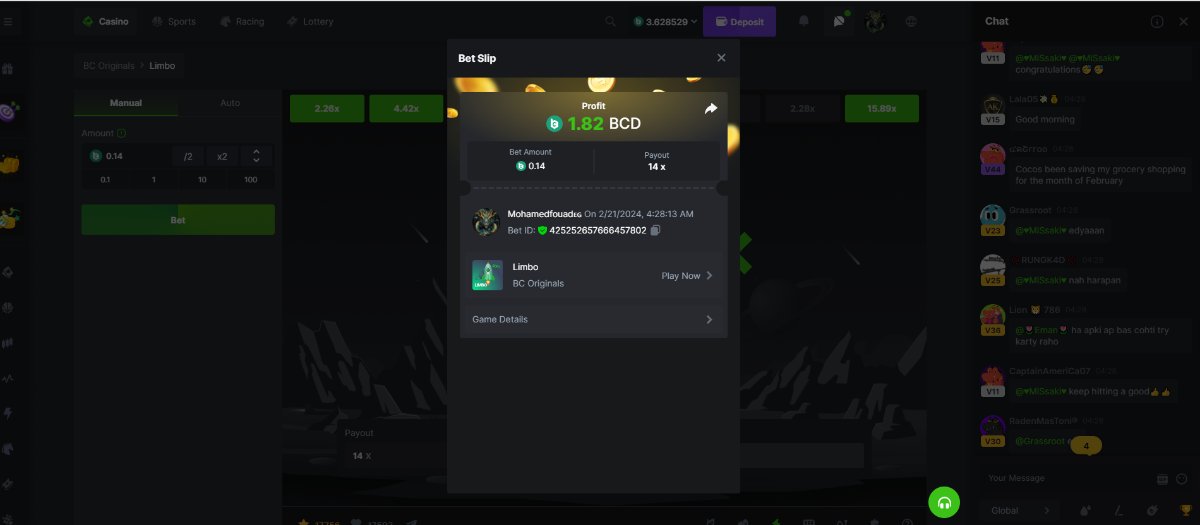The width and height of the screenshot is (1200, 525).
Task: Change language via globe icon
Action: 911,21
